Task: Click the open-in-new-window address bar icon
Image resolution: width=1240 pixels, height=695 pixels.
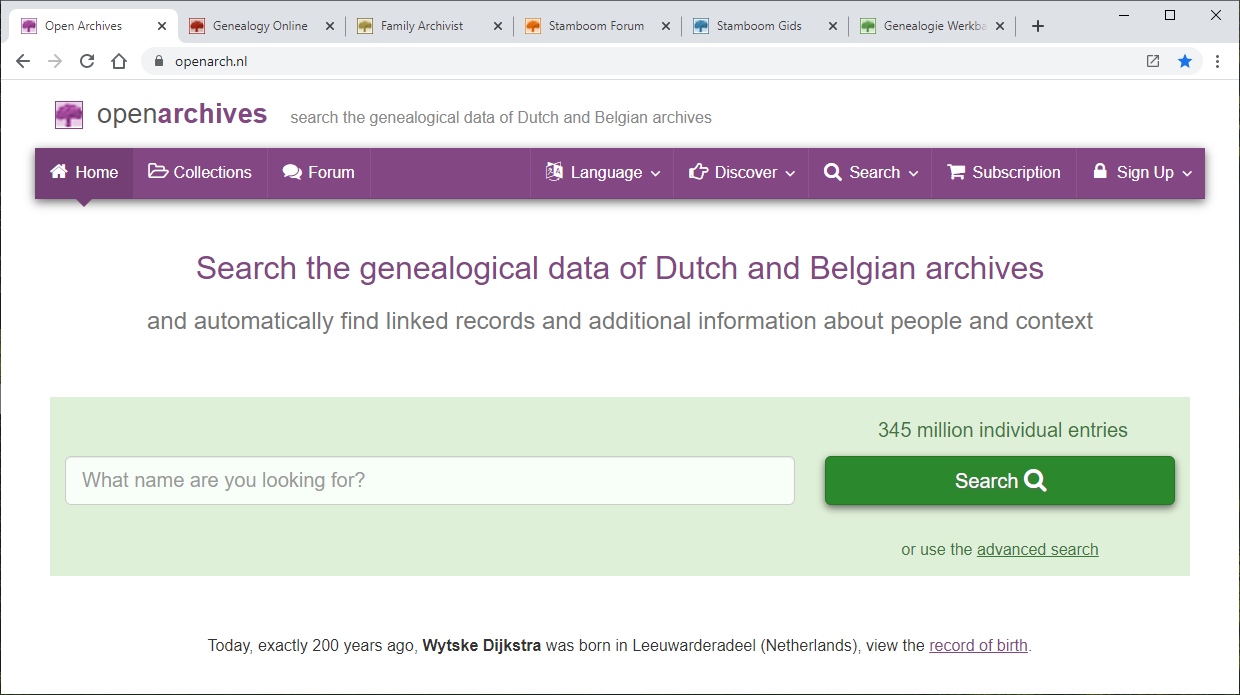Action: click(1153, 61)
